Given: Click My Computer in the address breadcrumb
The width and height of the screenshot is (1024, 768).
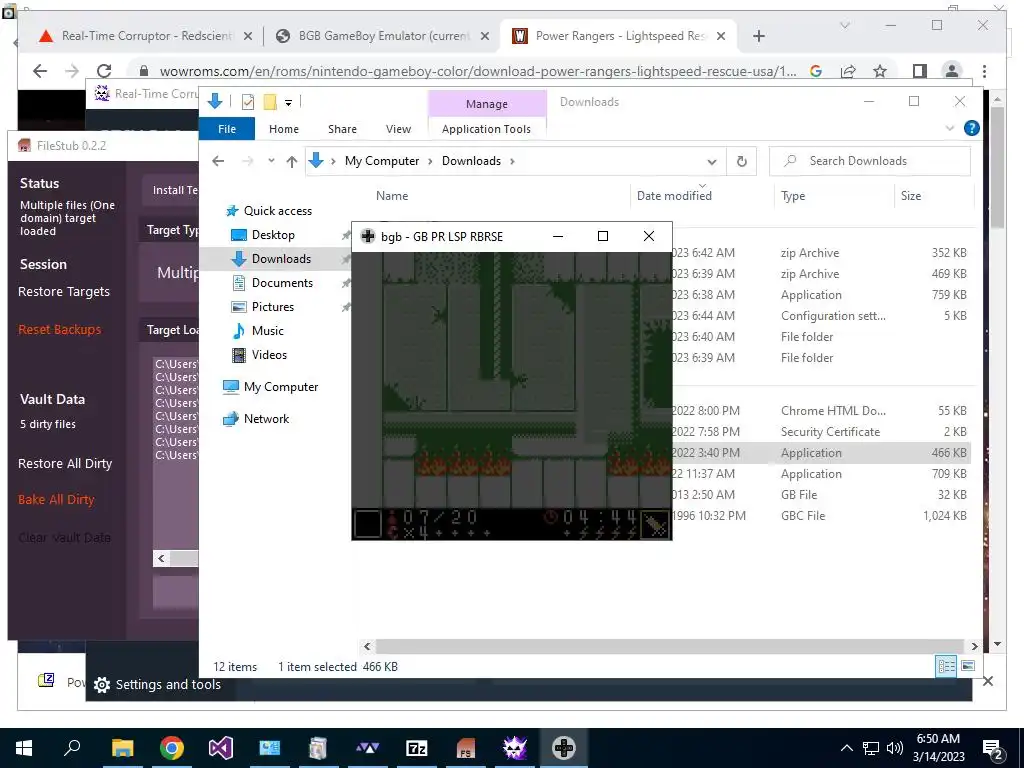Looking at the screenshot, I should (x=382, y=161).
